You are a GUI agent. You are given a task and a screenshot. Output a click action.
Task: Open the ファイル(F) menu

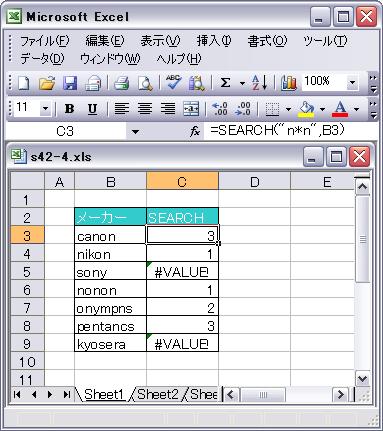point(44,41)
